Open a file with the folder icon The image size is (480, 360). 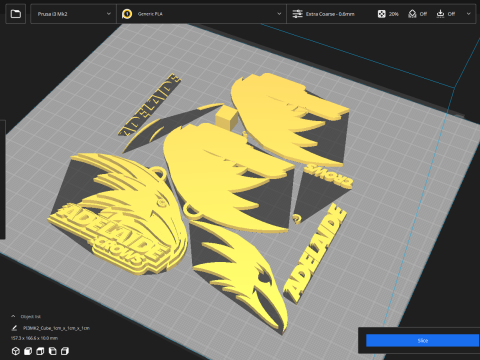16,14
